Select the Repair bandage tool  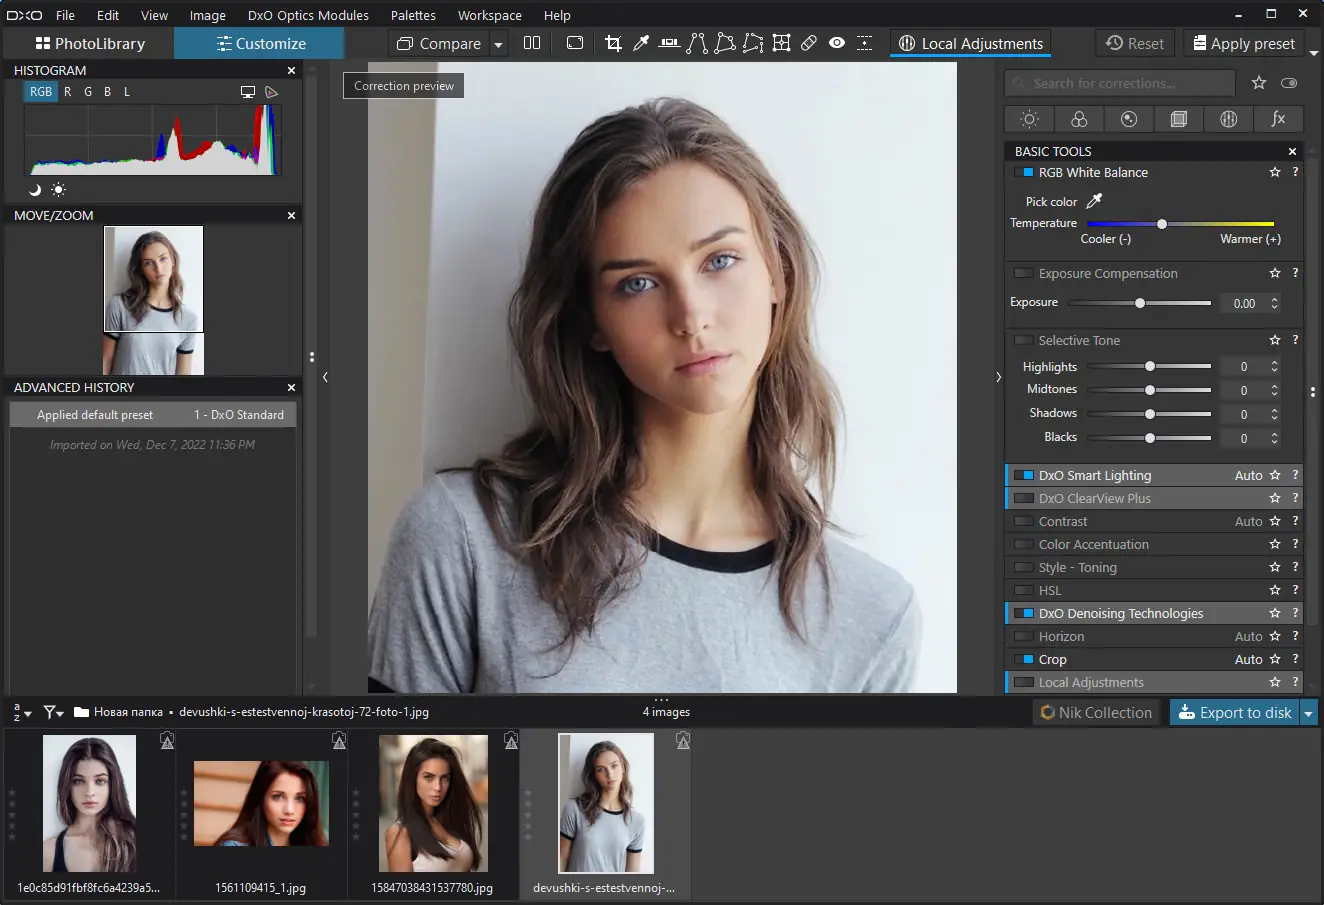809,43
